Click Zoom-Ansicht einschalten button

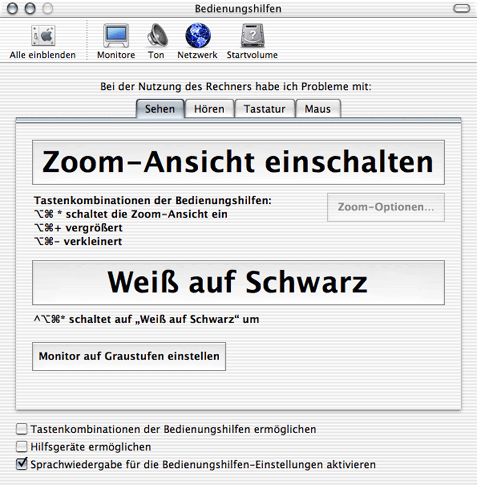click(238, 162)
